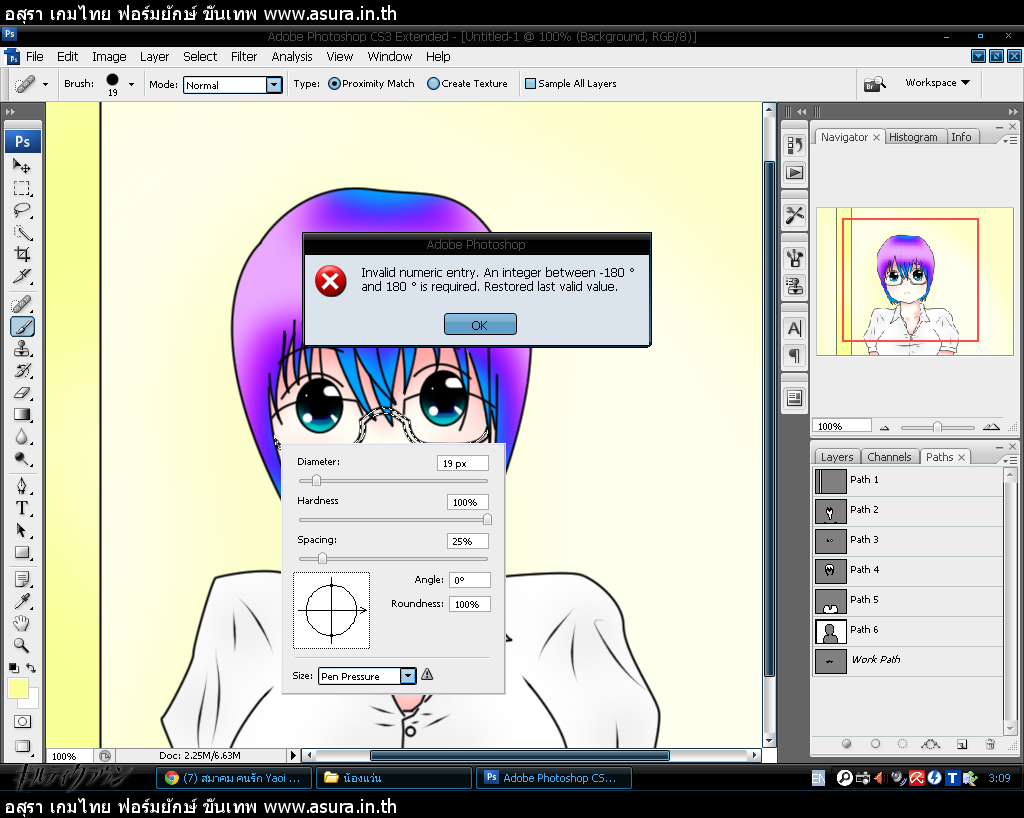Switch to the Channels tab
Screen dimensions: 1024x818
click(889, 457)
